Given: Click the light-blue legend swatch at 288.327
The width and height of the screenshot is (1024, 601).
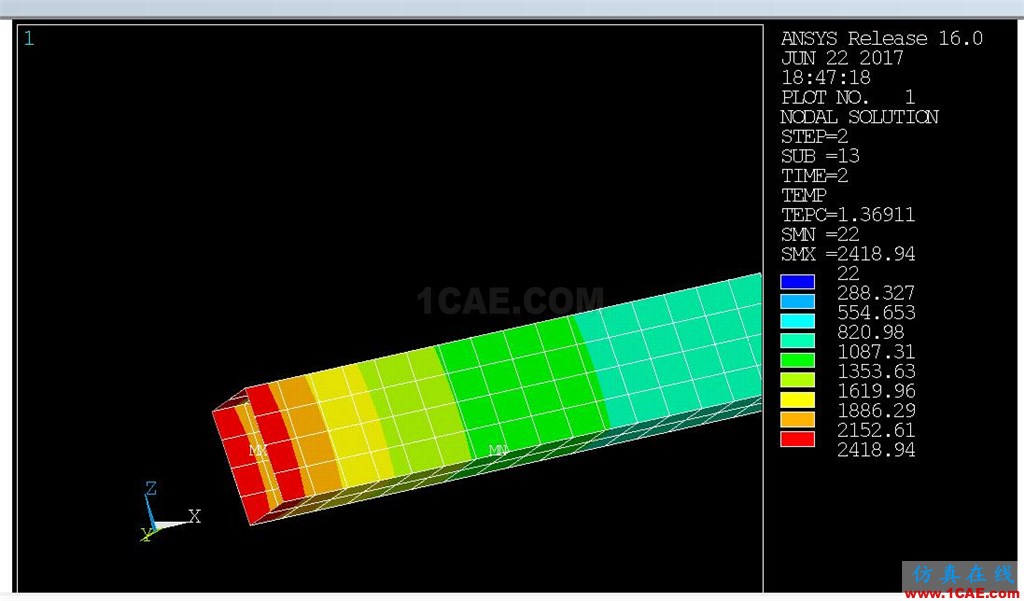Looking at the screenshot, I should tap(797, 301).
